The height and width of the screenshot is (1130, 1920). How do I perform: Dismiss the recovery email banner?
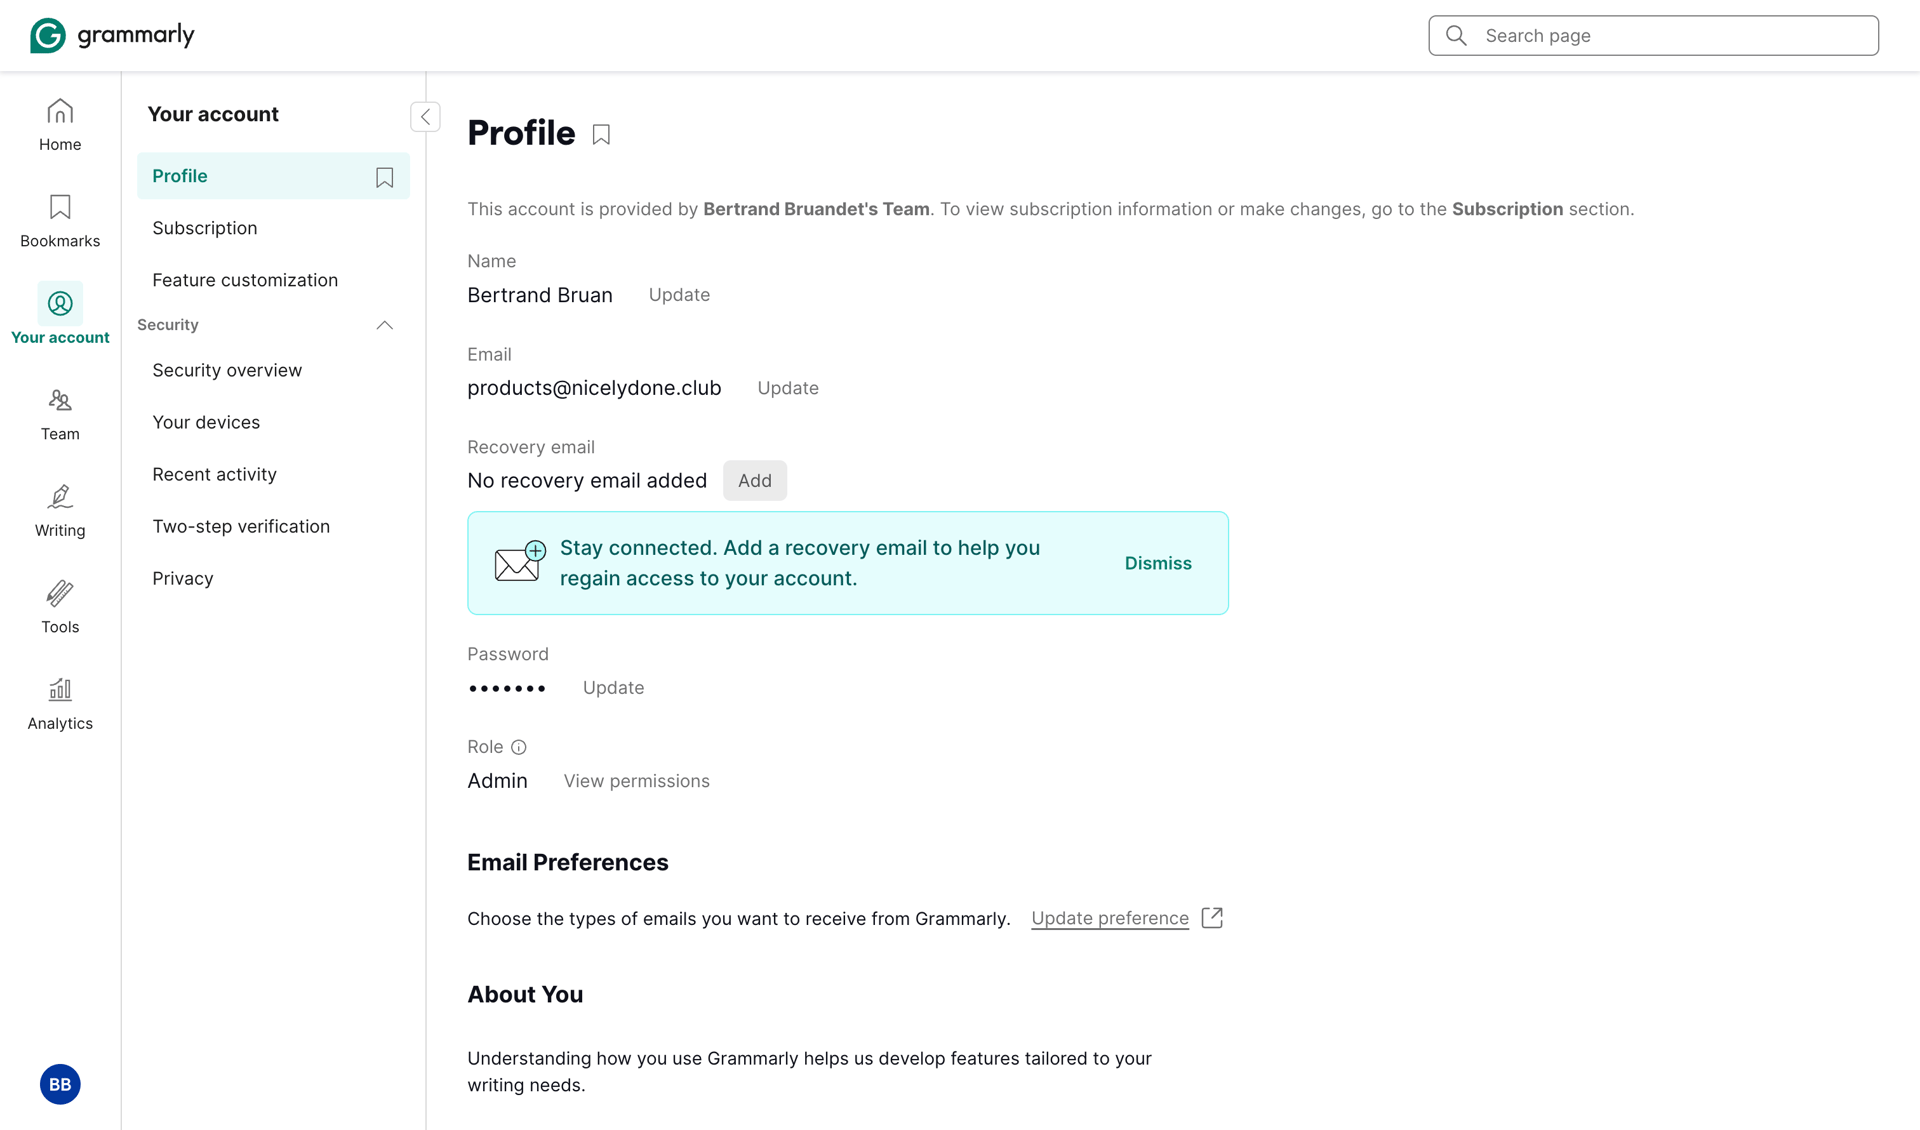(1158, 563)
